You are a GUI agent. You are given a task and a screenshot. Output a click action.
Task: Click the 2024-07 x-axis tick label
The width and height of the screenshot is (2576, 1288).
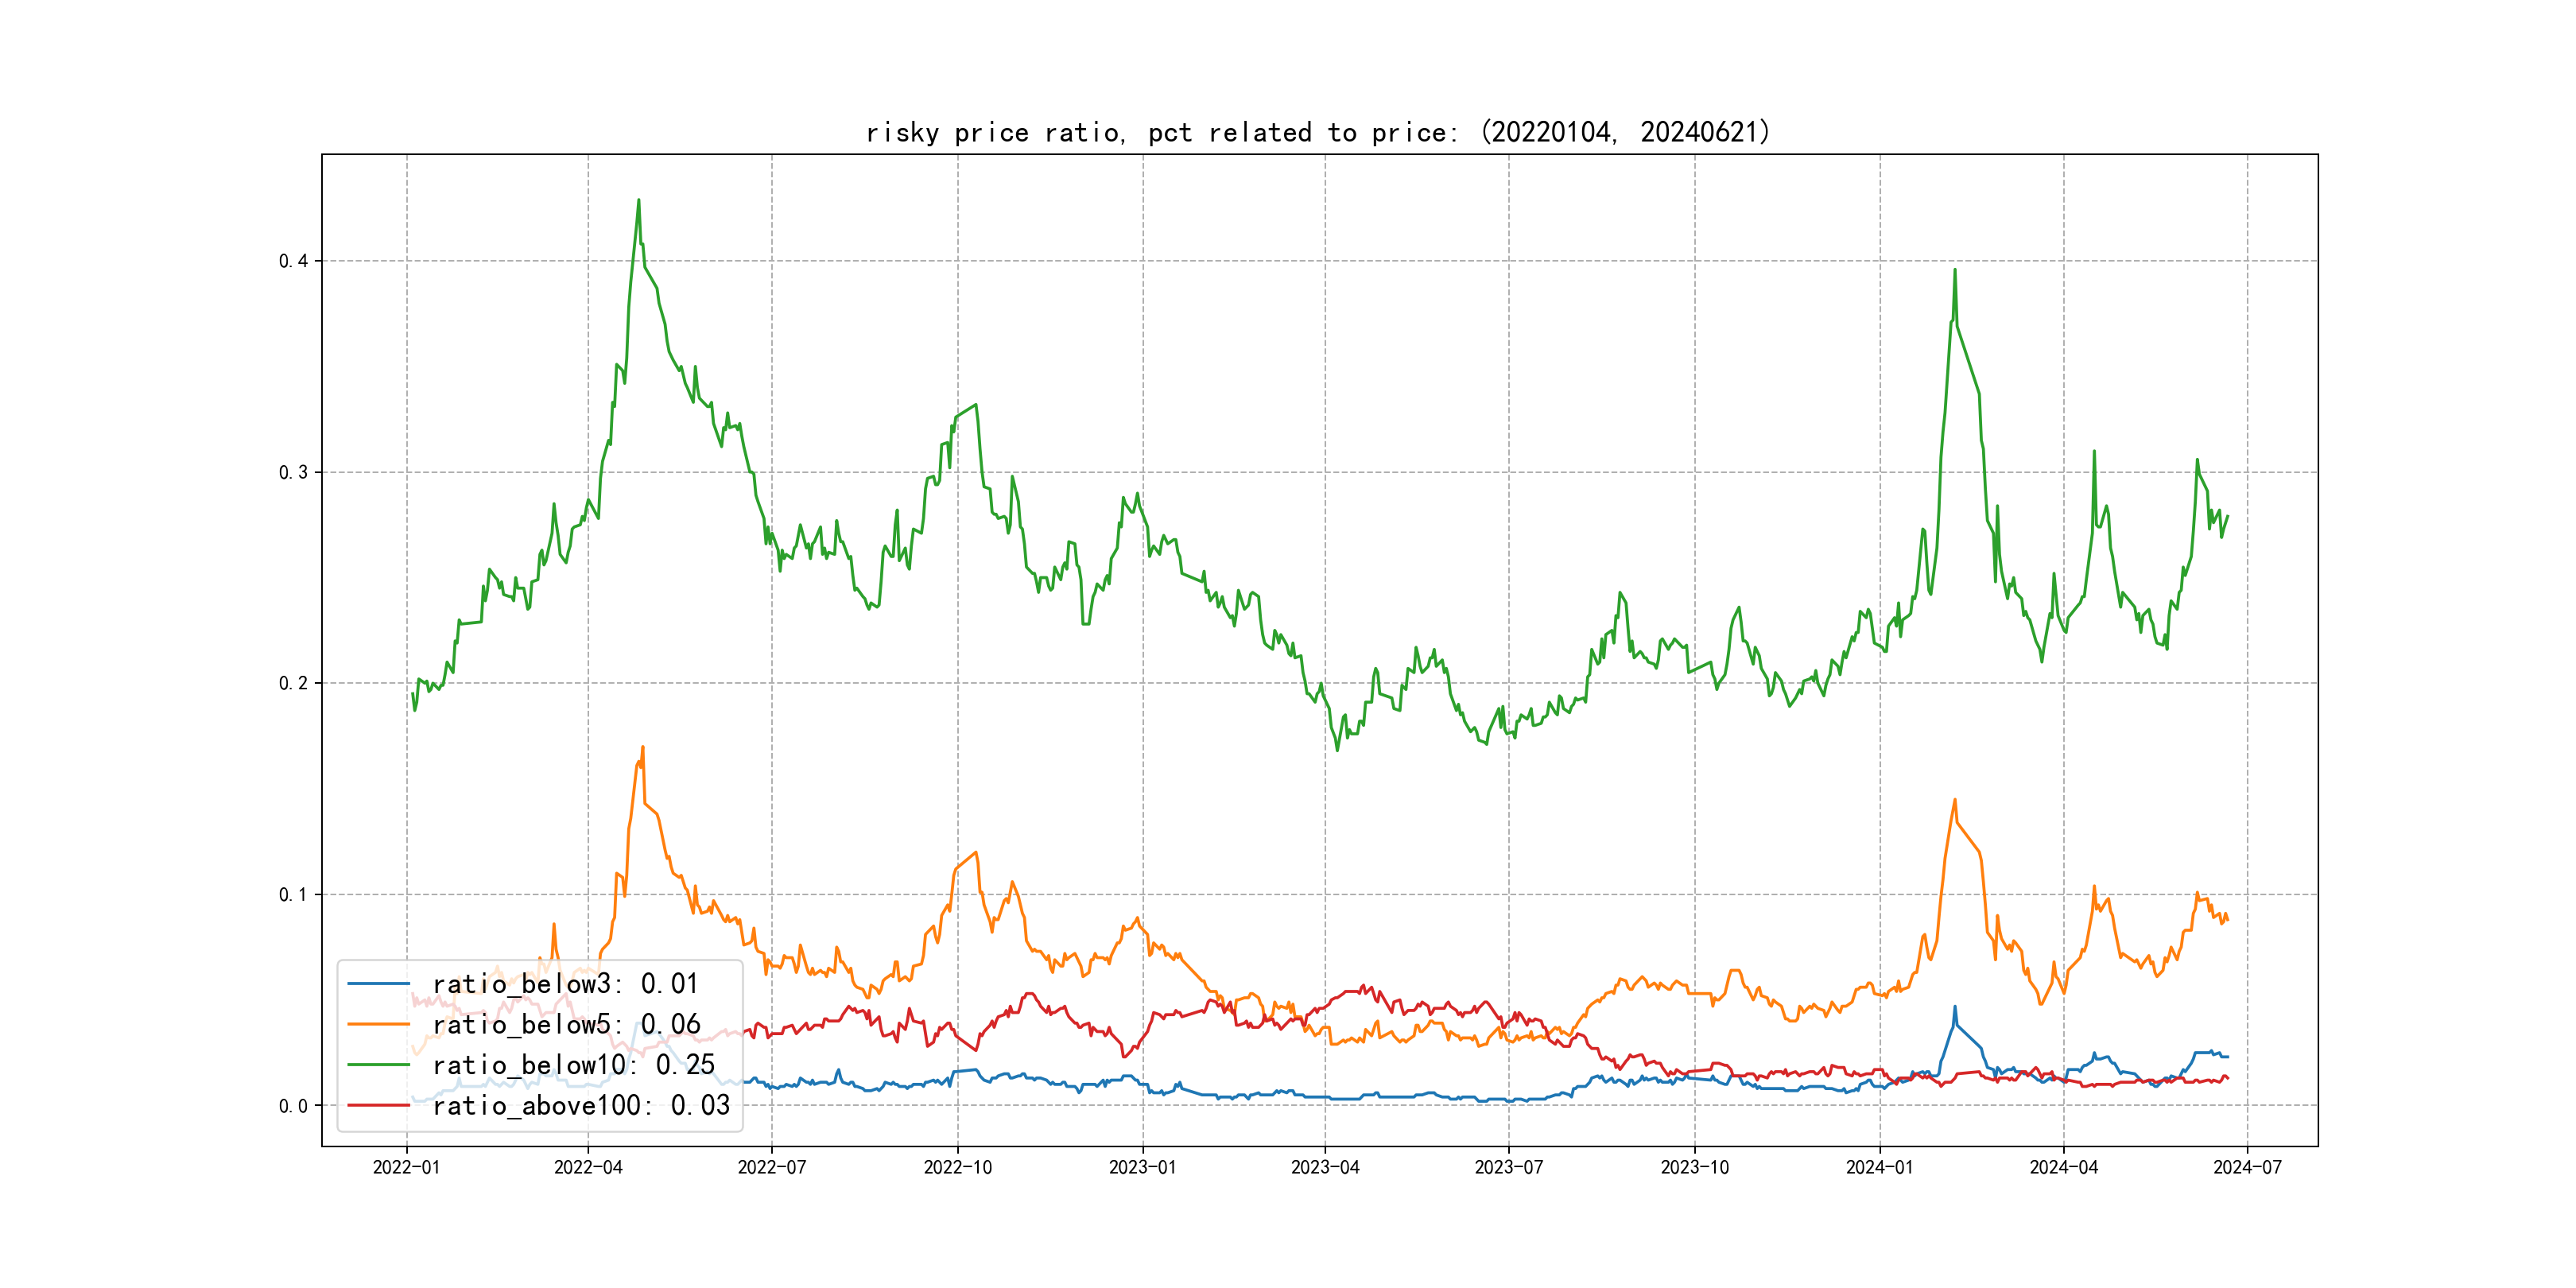tap(2247, 1167)
